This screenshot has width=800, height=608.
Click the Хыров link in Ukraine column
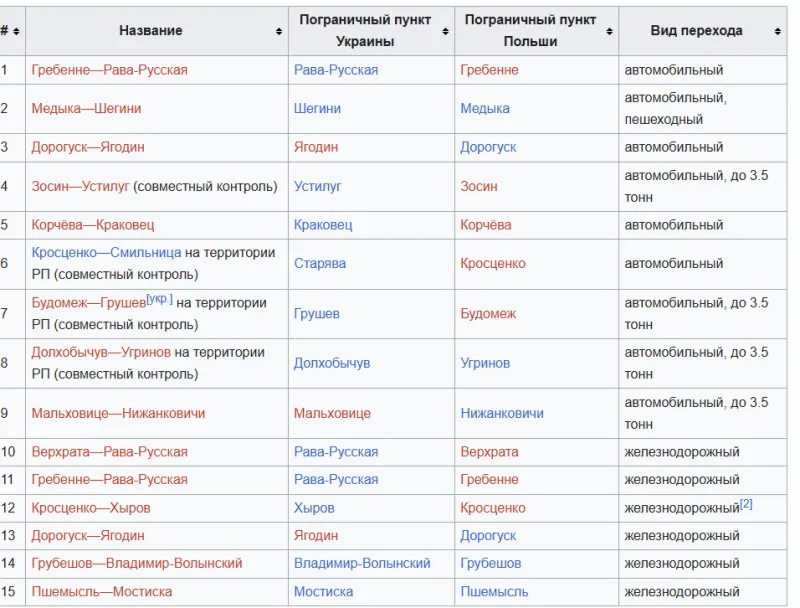click(x=314, y=508)
